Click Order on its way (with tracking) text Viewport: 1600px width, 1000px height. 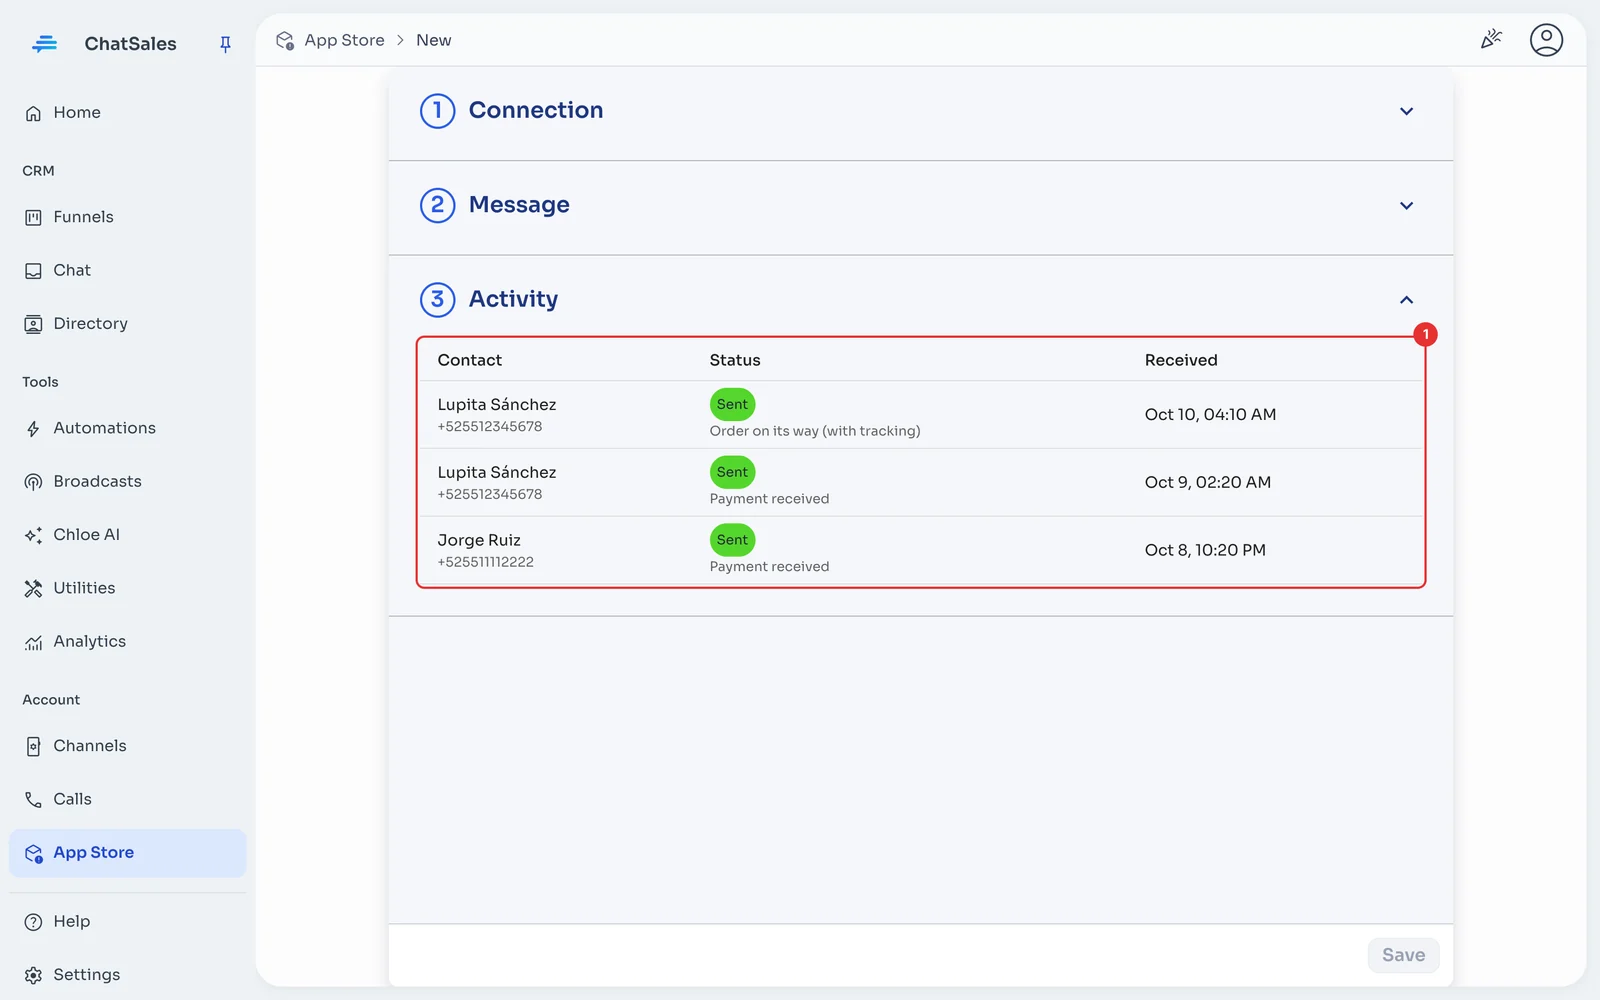815,431
